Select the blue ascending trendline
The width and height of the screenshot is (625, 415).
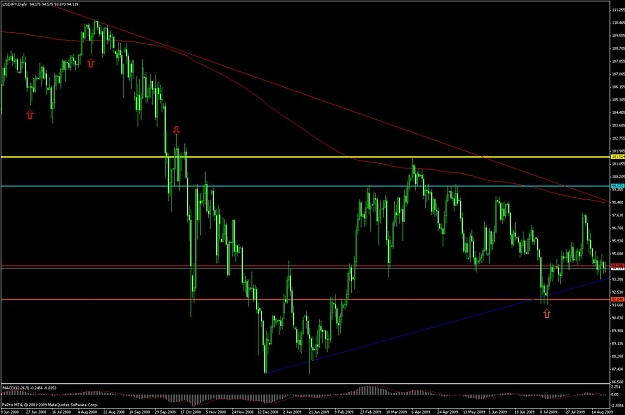point(437,326)
